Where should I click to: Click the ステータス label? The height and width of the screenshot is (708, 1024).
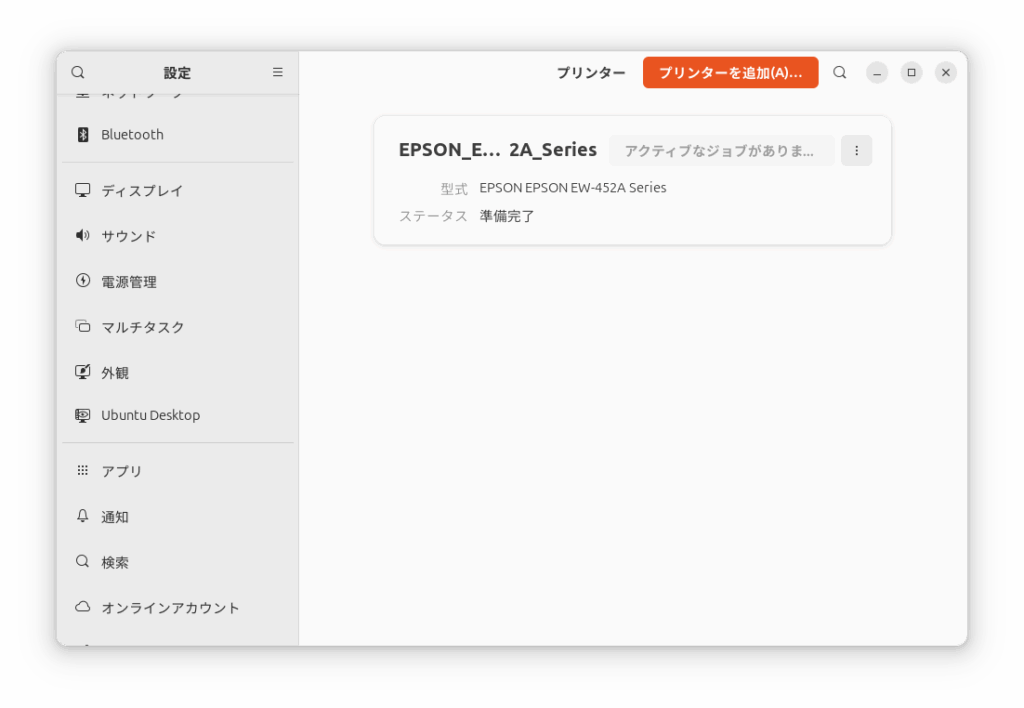tap(433, 216)
